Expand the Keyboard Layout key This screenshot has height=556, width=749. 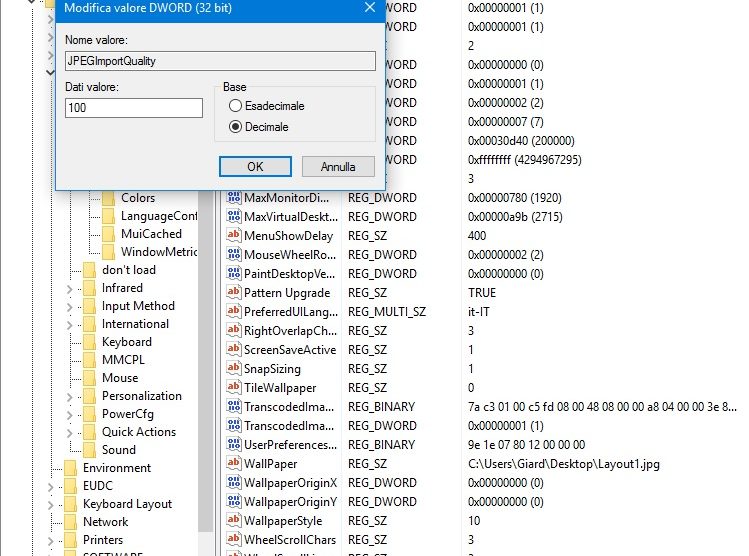point(51,505)
